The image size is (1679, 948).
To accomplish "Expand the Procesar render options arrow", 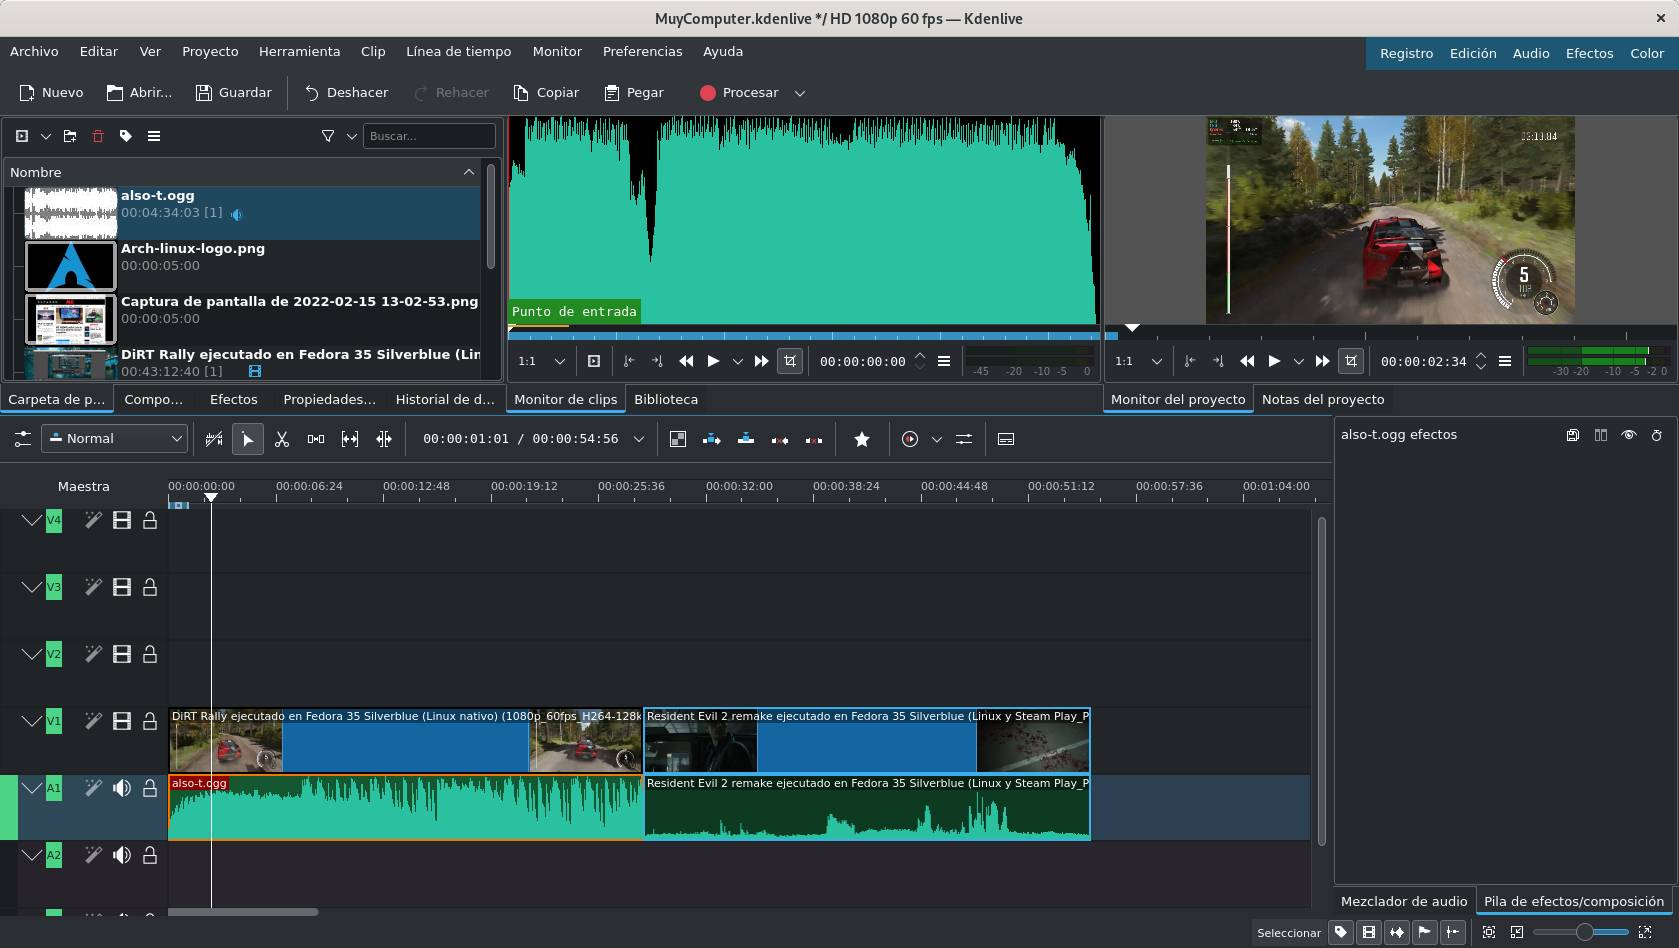I will [800, 93].
